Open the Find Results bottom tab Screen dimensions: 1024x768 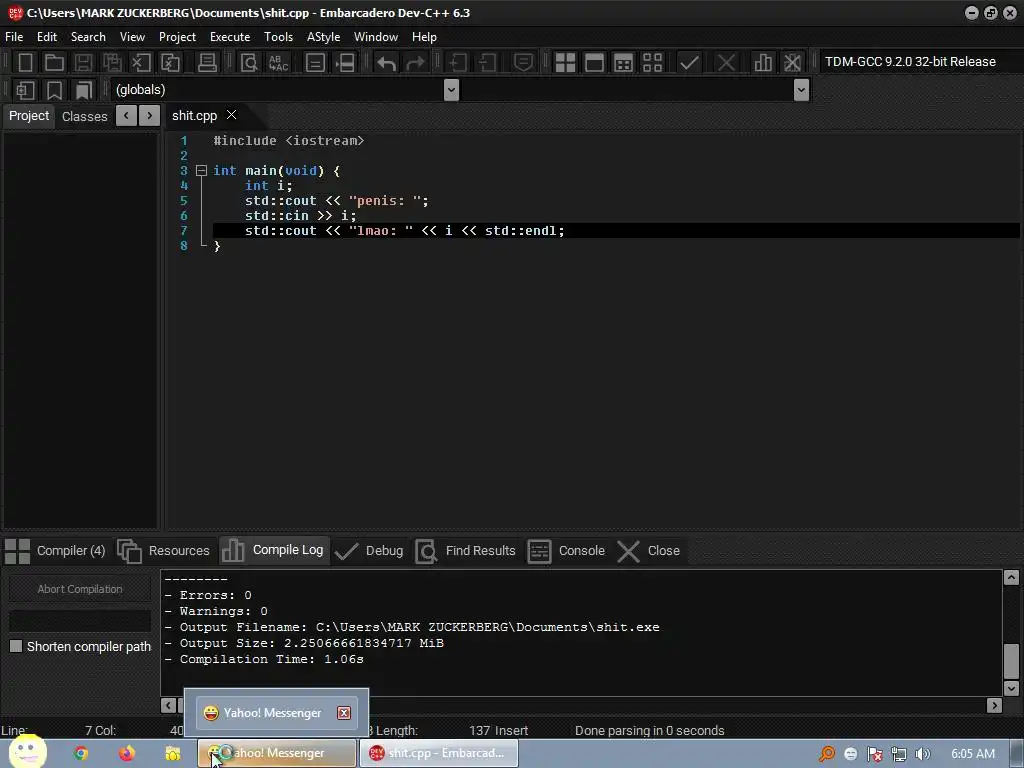pyautogui.click(x=466, y=551)
